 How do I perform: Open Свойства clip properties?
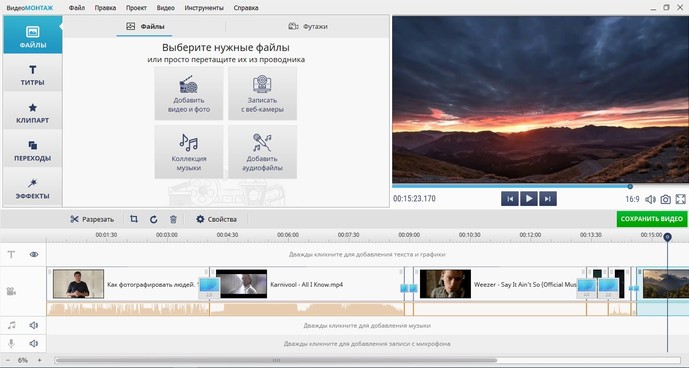click(x=216, y=219)
